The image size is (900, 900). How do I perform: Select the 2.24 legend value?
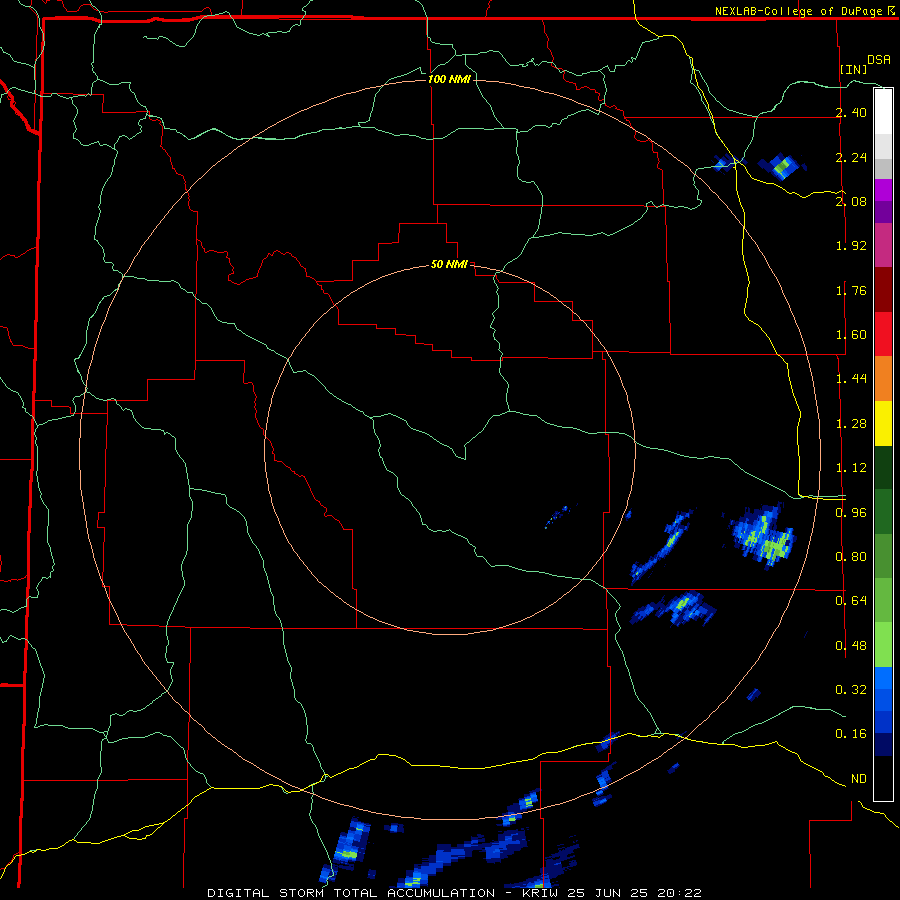tap(851, 157)
